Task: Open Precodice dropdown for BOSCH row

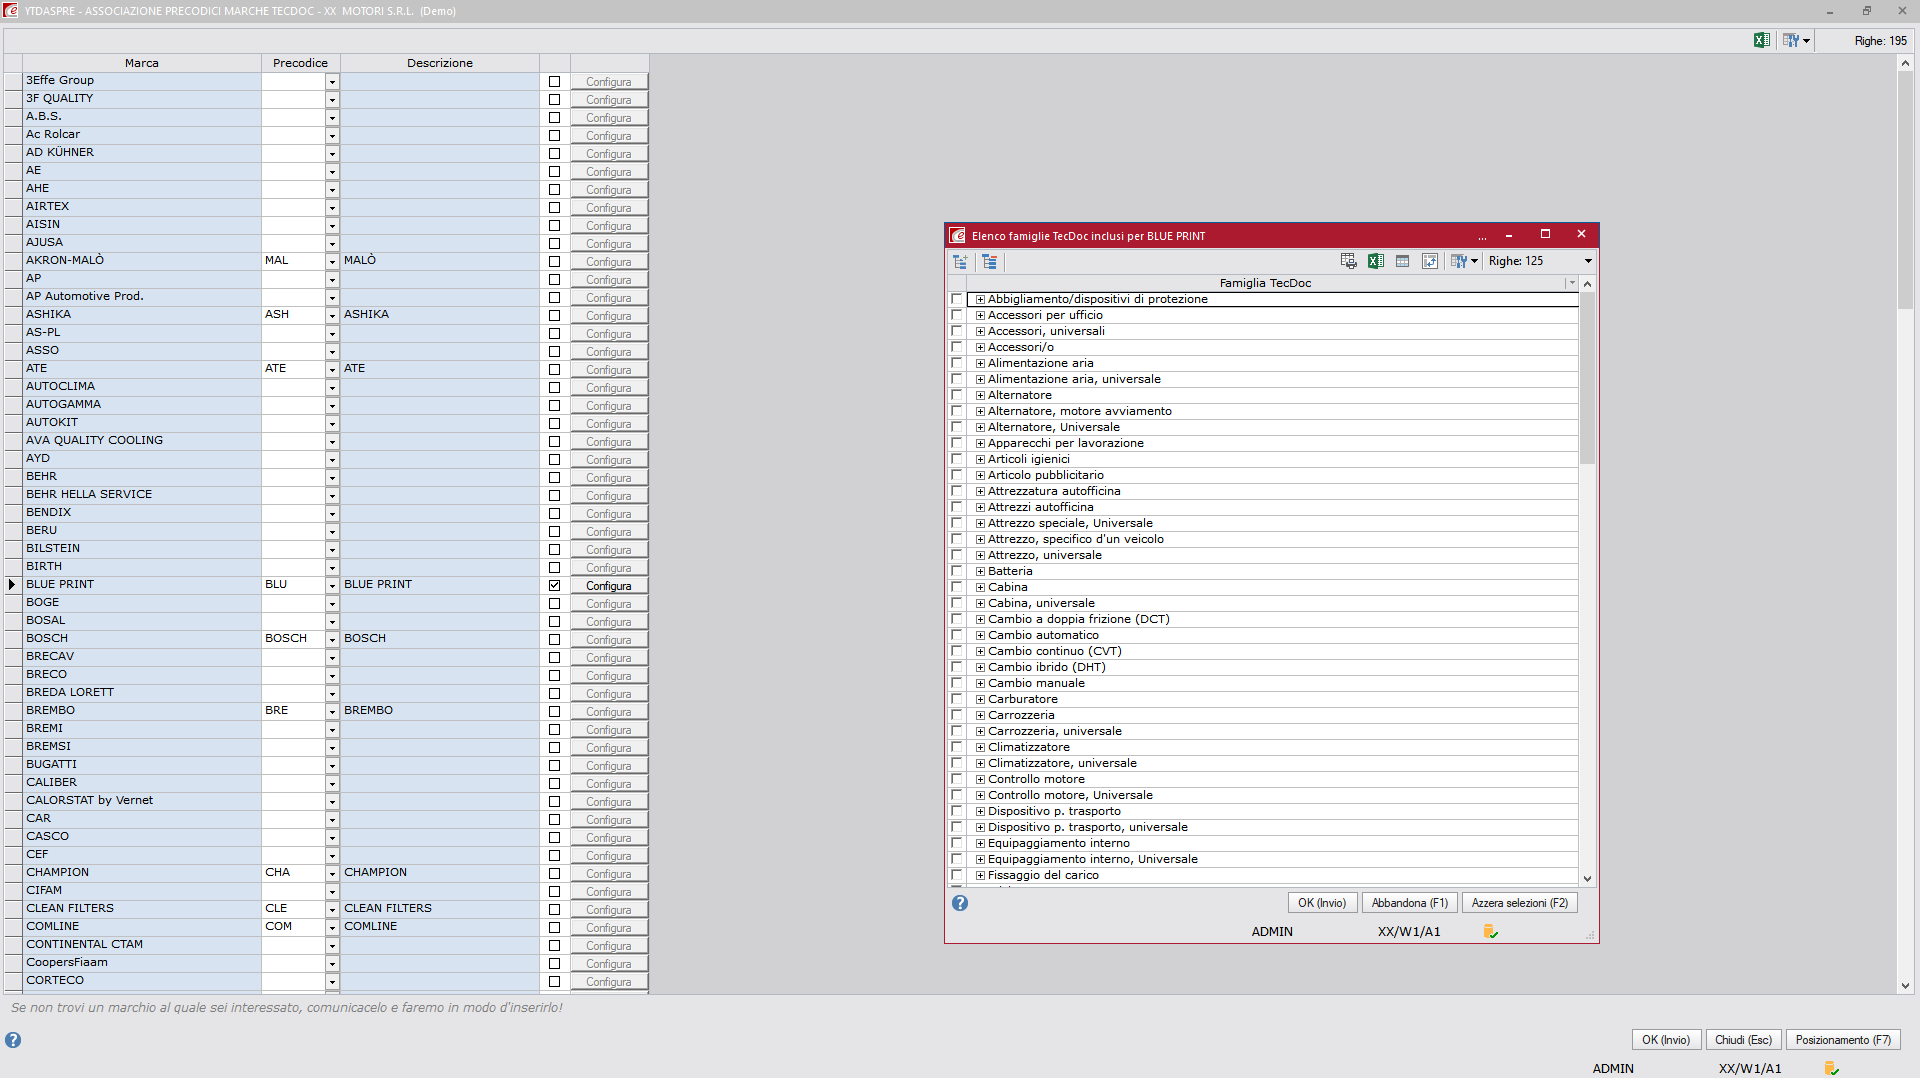Action: [332, 639]
